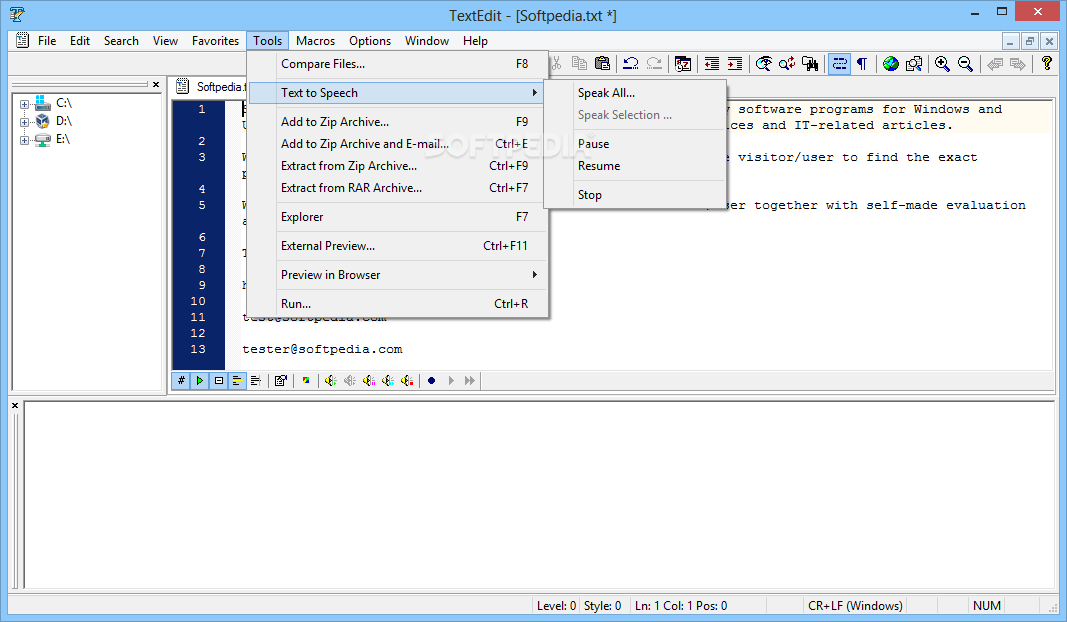The image size is (1067, 622).
Task: Close the file browser side panel
Action: [156, 84]
